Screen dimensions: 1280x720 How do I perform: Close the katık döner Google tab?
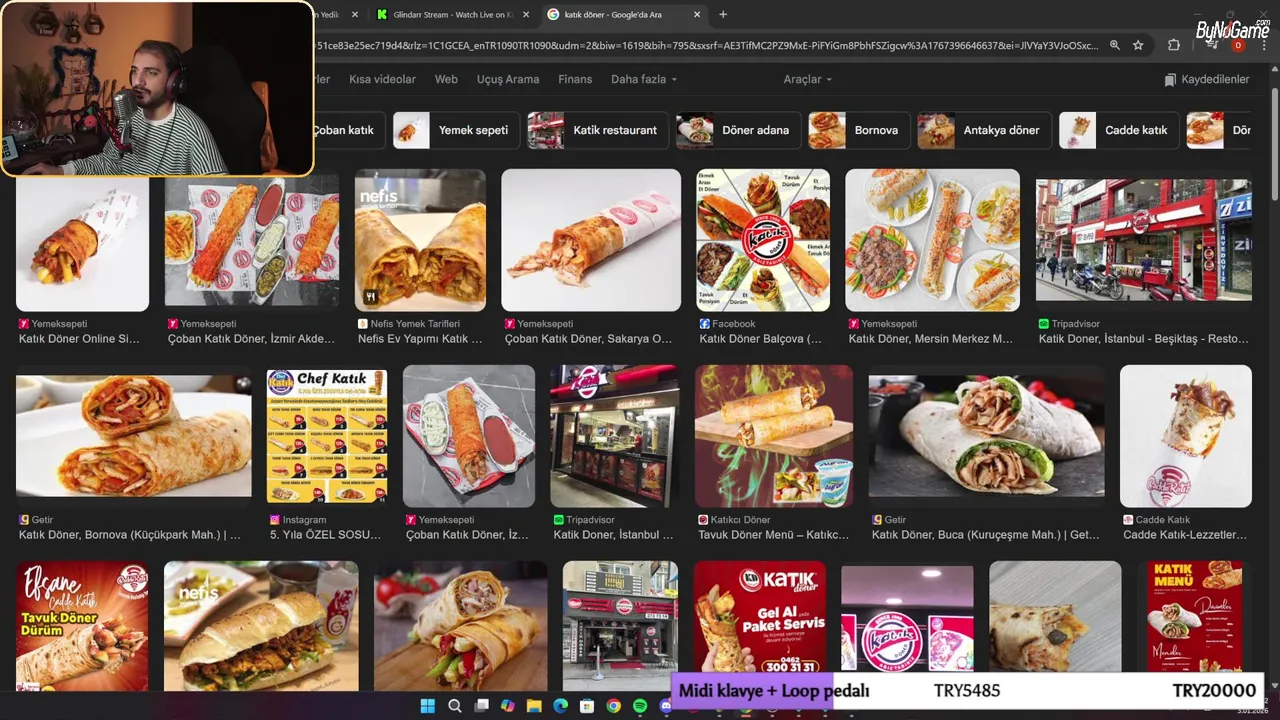pyautogui.click(x=697, y=14)
